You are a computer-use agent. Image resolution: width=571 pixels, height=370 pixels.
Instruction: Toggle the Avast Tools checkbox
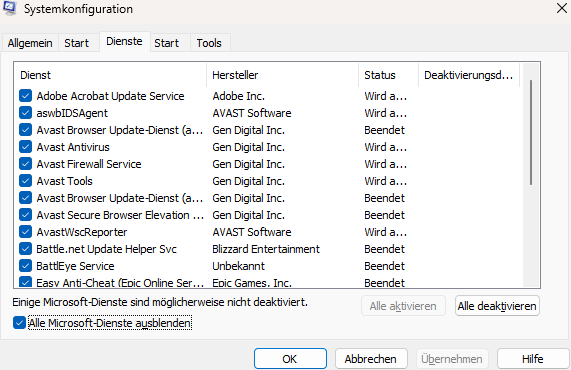point(25,181)
